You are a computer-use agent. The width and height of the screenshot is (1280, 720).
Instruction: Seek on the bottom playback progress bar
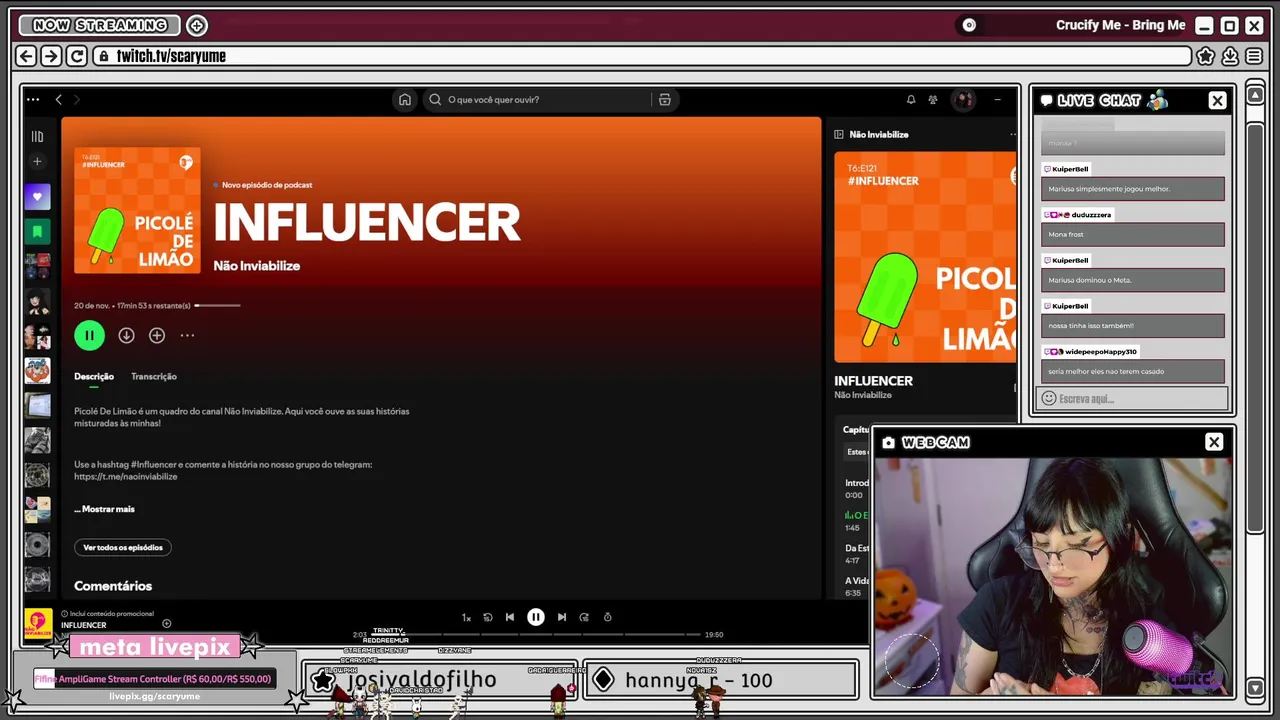coord(536,635)
